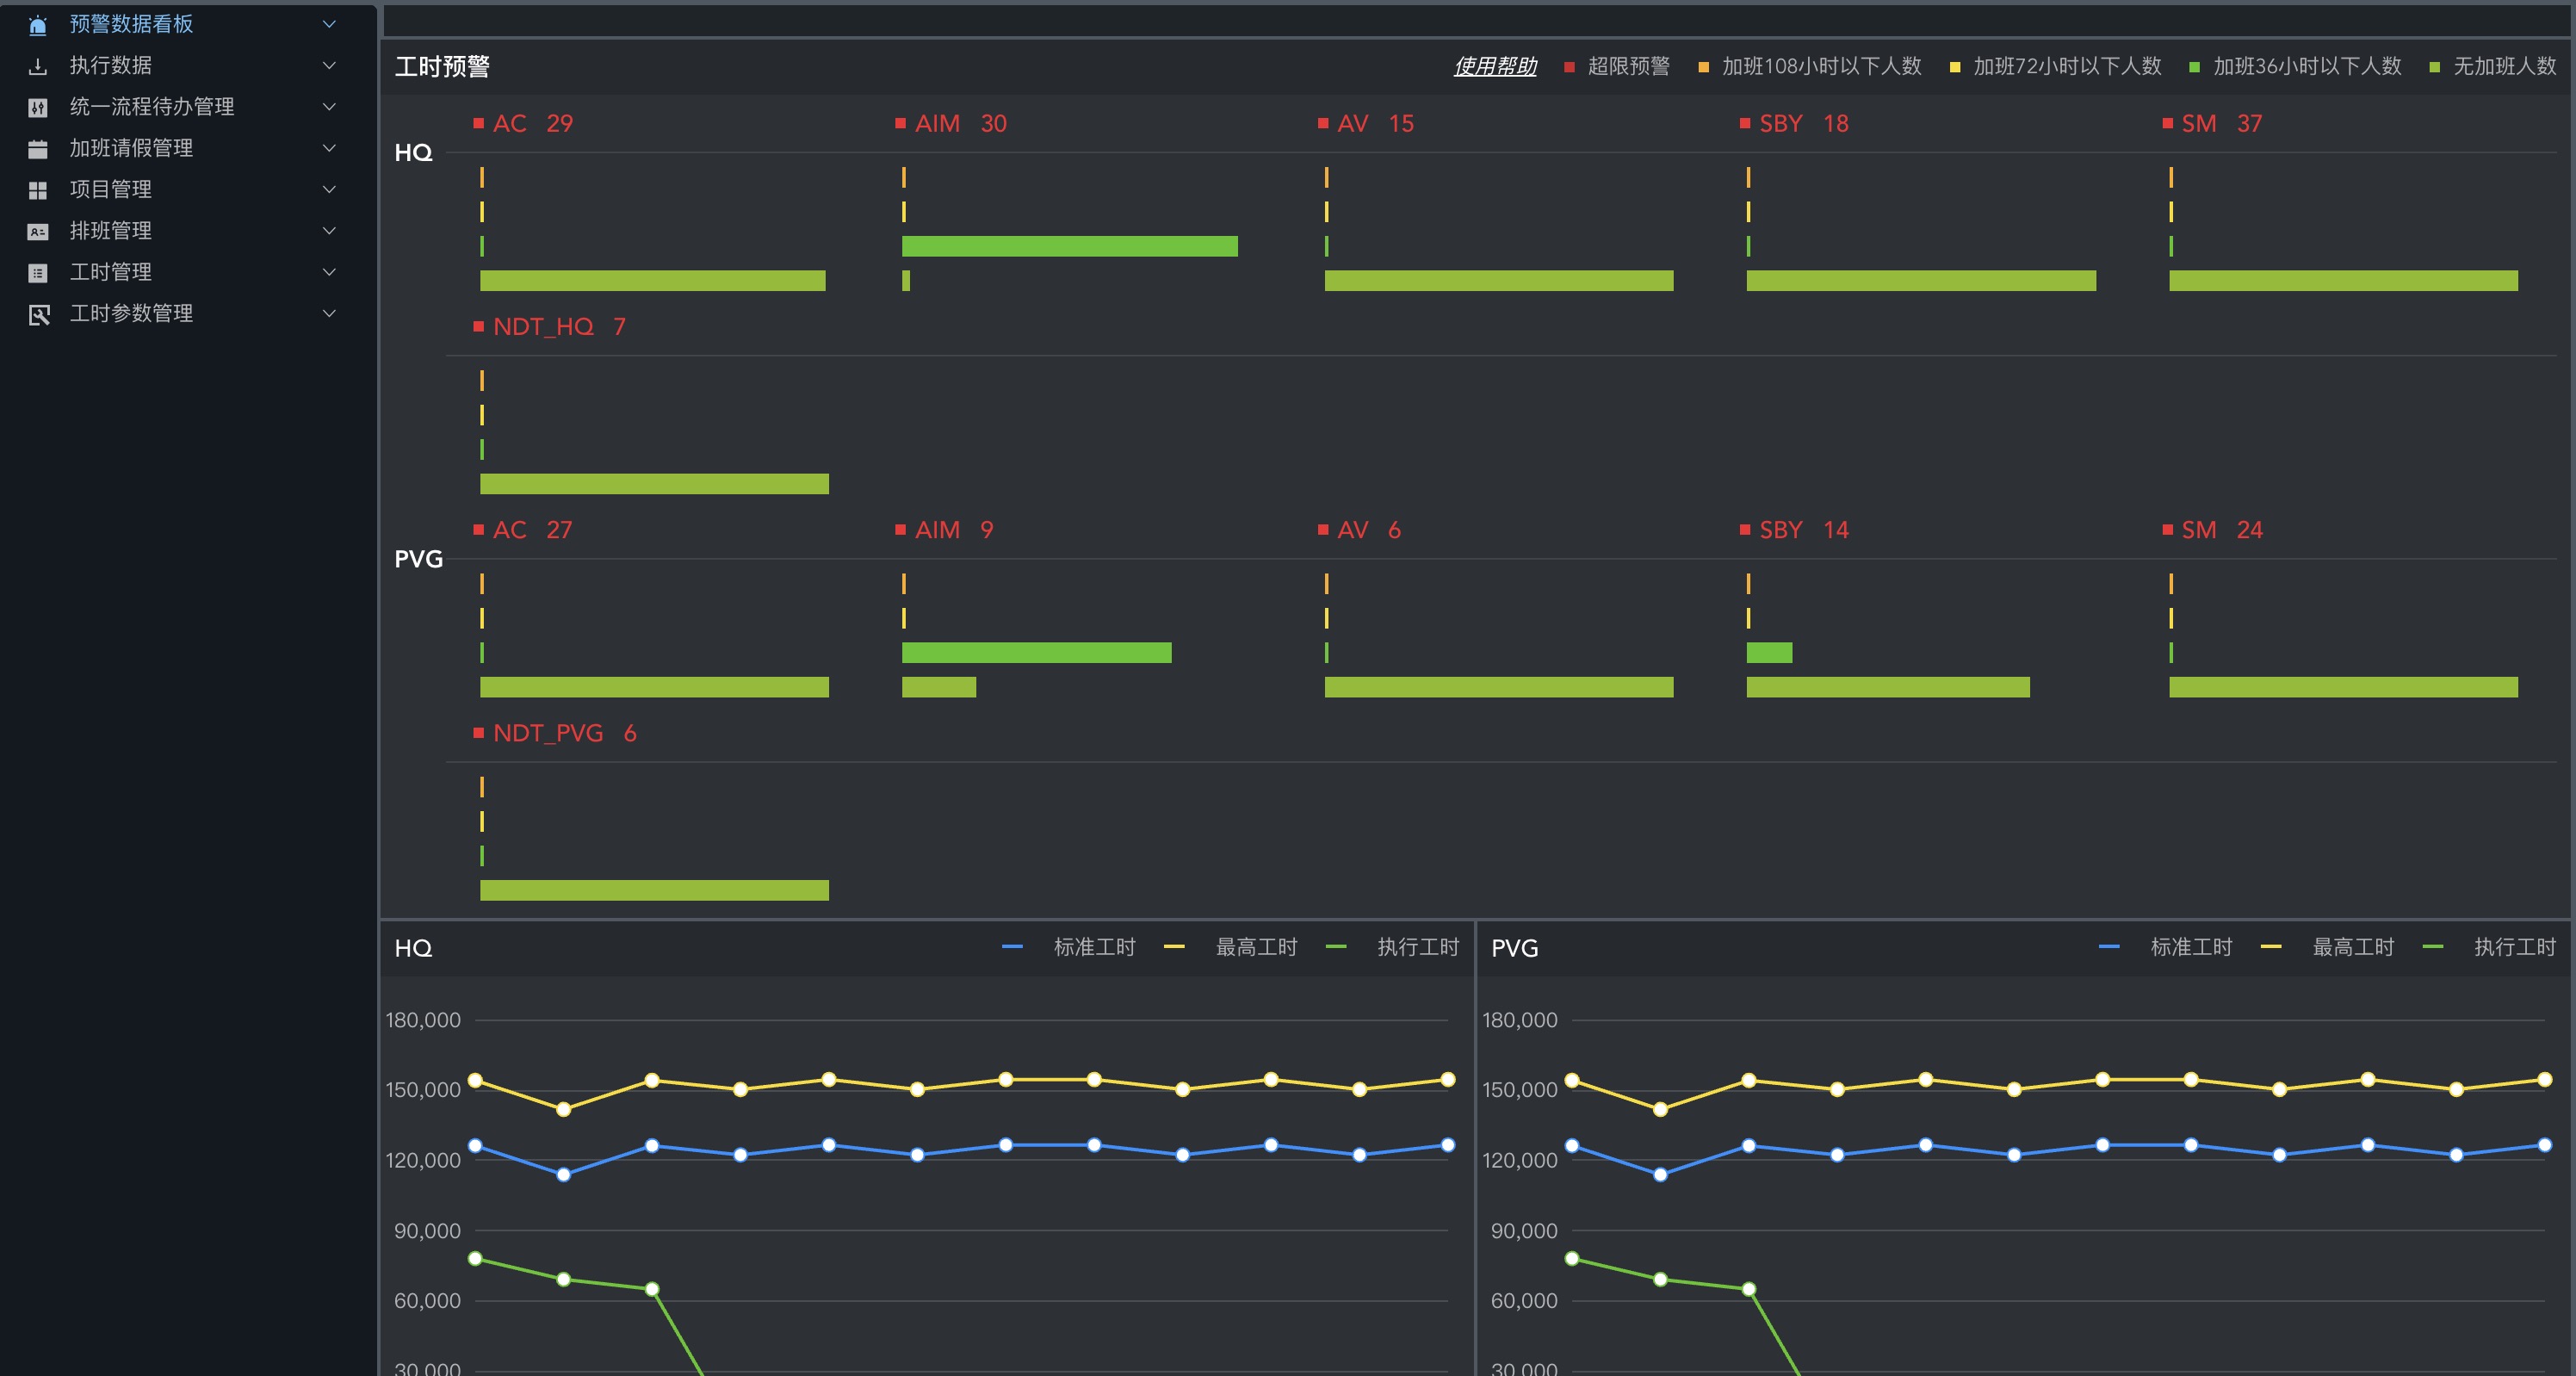Screen dimensions: 2576x1376
Task: Expand the 统一流程待办管理 chevron
Action: click(329, 107)
